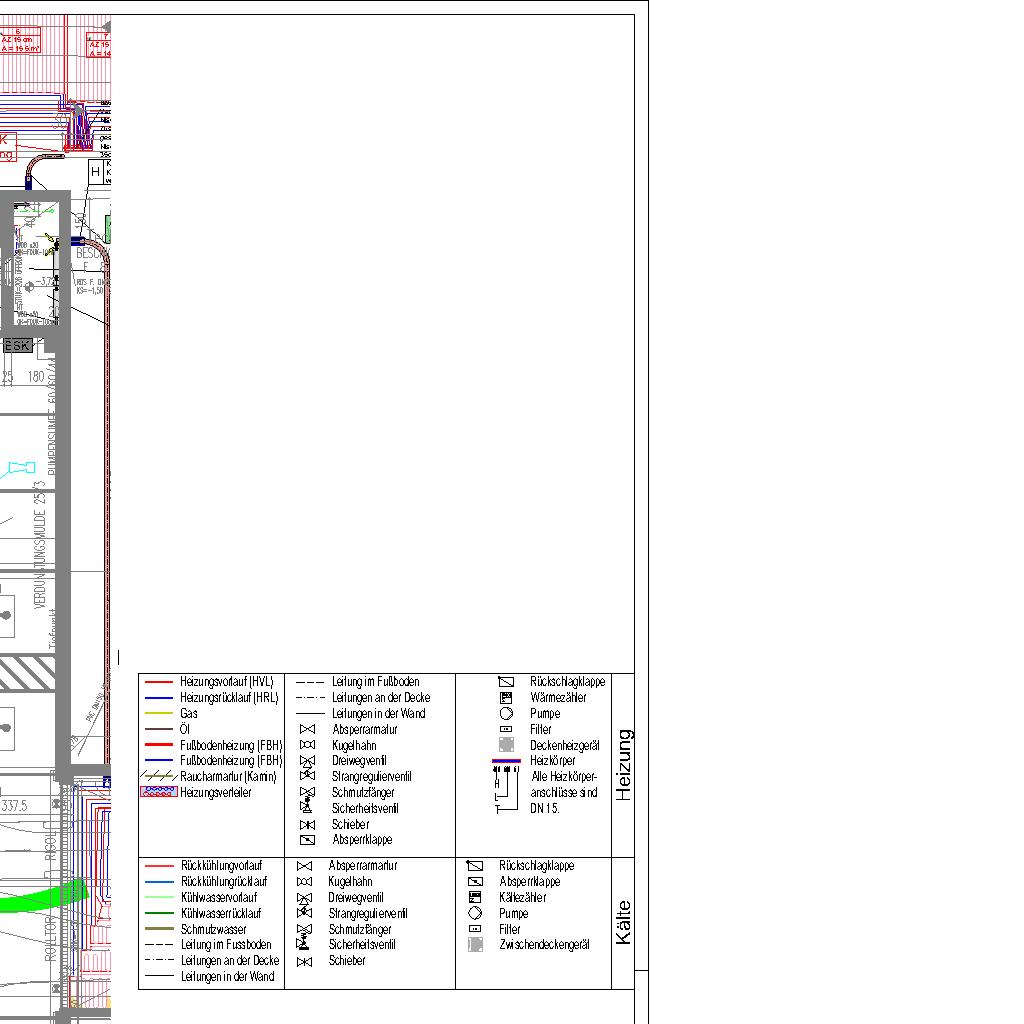Select 'Dreiwegeventil' text in Kälte legend
Viewport: 1024px width, 1024px height.
(x=356, y=897)
